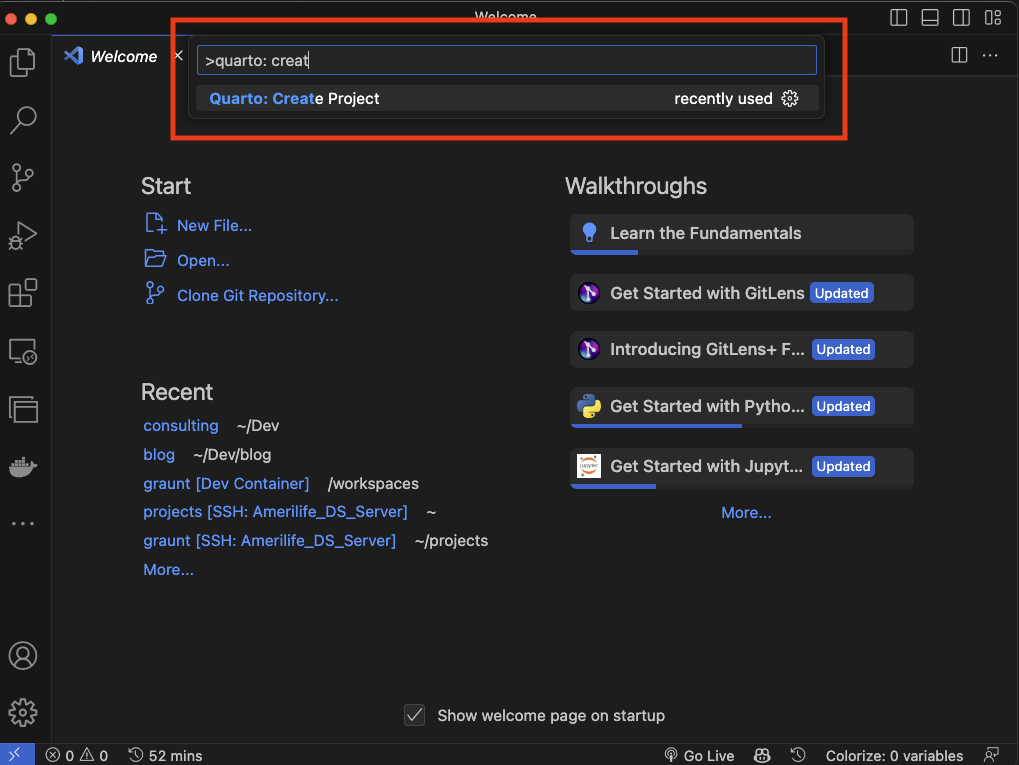The image size is (1019, 765).
Task: Open the Run and Debug view
Action: point(22,236)
